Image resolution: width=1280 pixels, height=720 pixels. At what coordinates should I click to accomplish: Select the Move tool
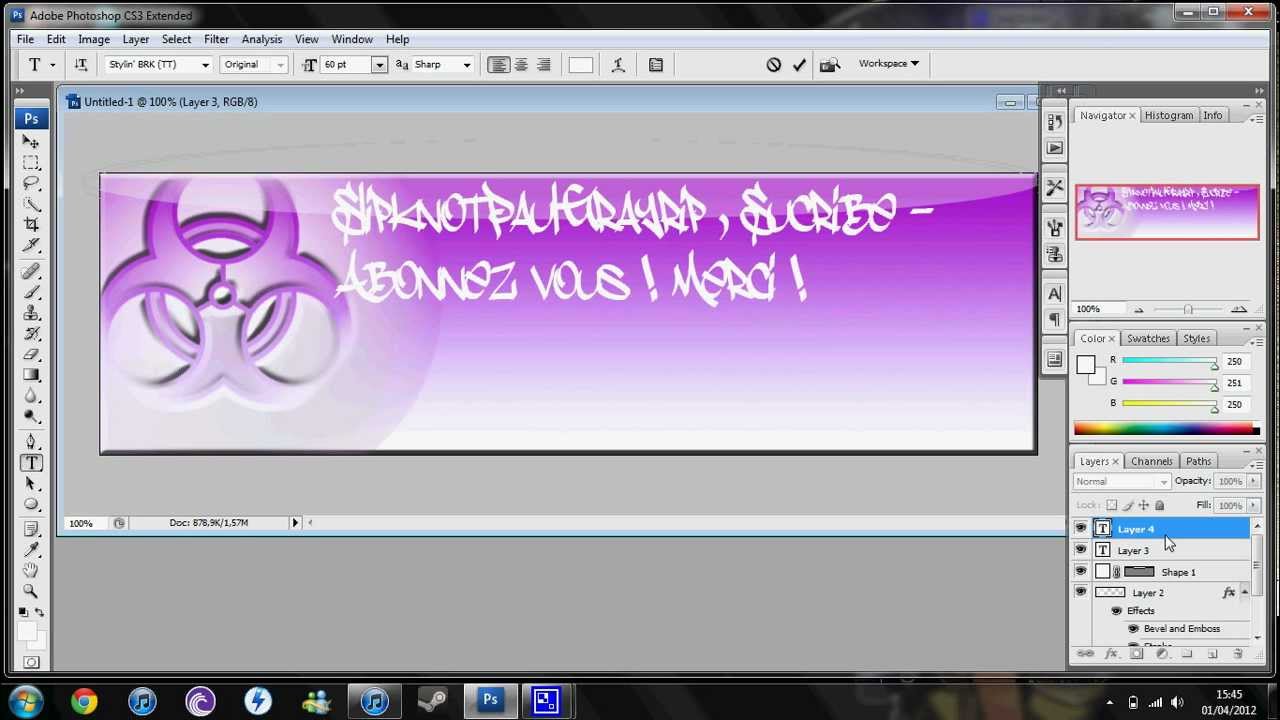31,142
